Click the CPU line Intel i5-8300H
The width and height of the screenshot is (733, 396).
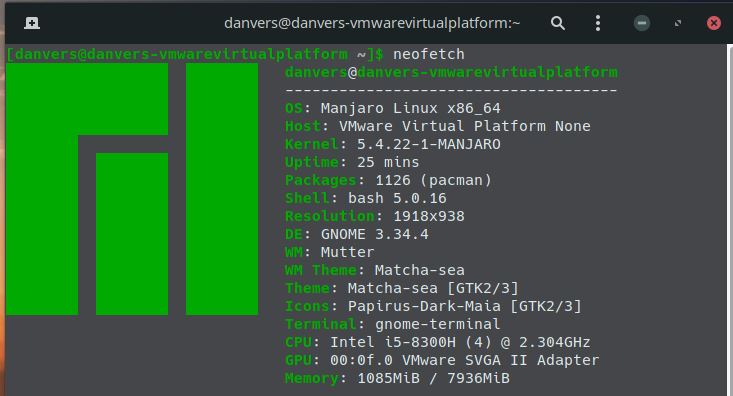pyautogui.click(x=438, y=342)
